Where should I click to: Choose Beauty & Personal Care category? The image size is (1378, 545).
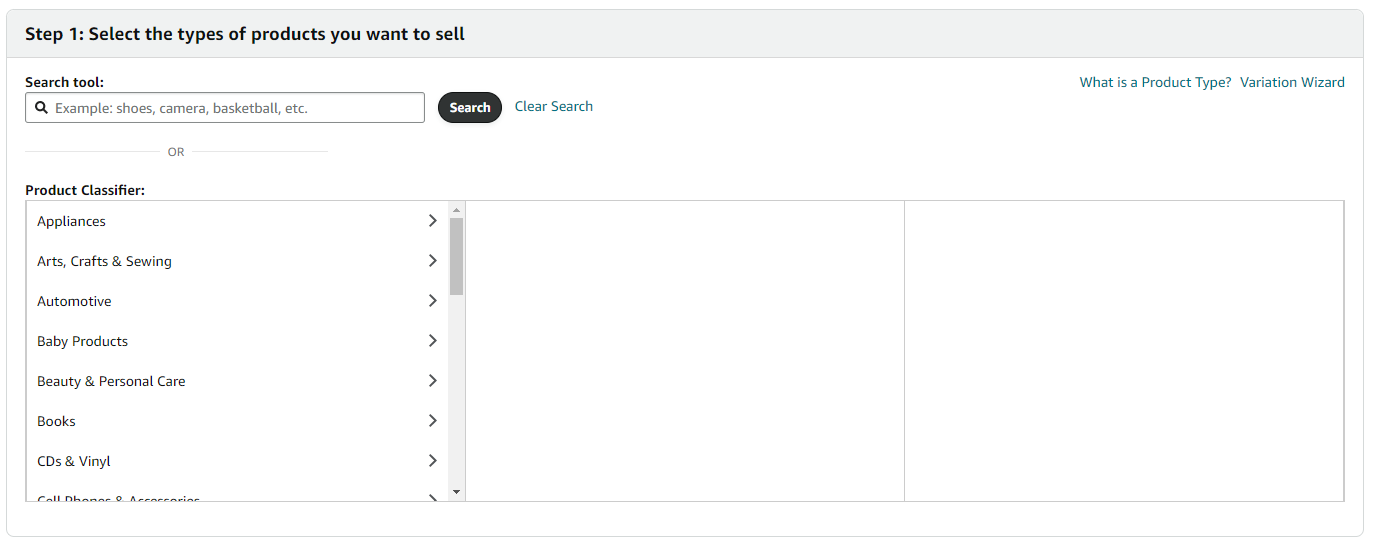click(111, 381)
